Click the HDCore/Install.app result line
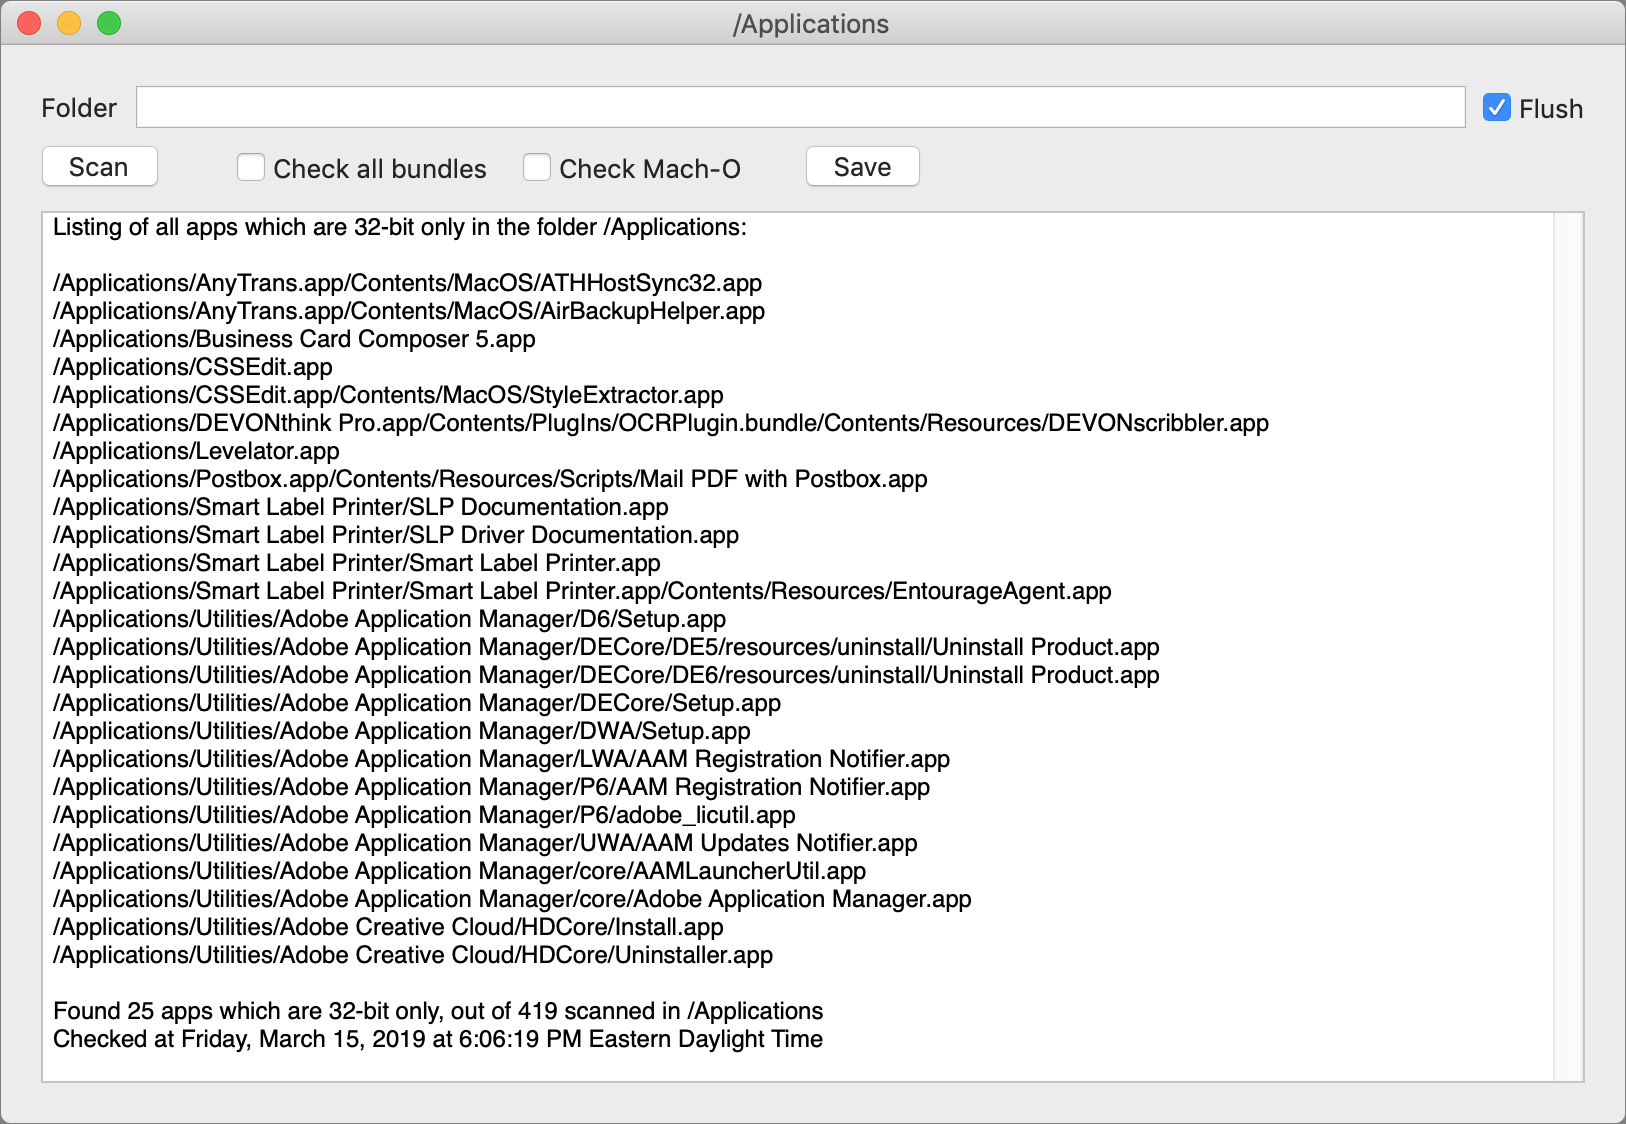This screenshot has width=1626, height=1124. click(388, 927)
